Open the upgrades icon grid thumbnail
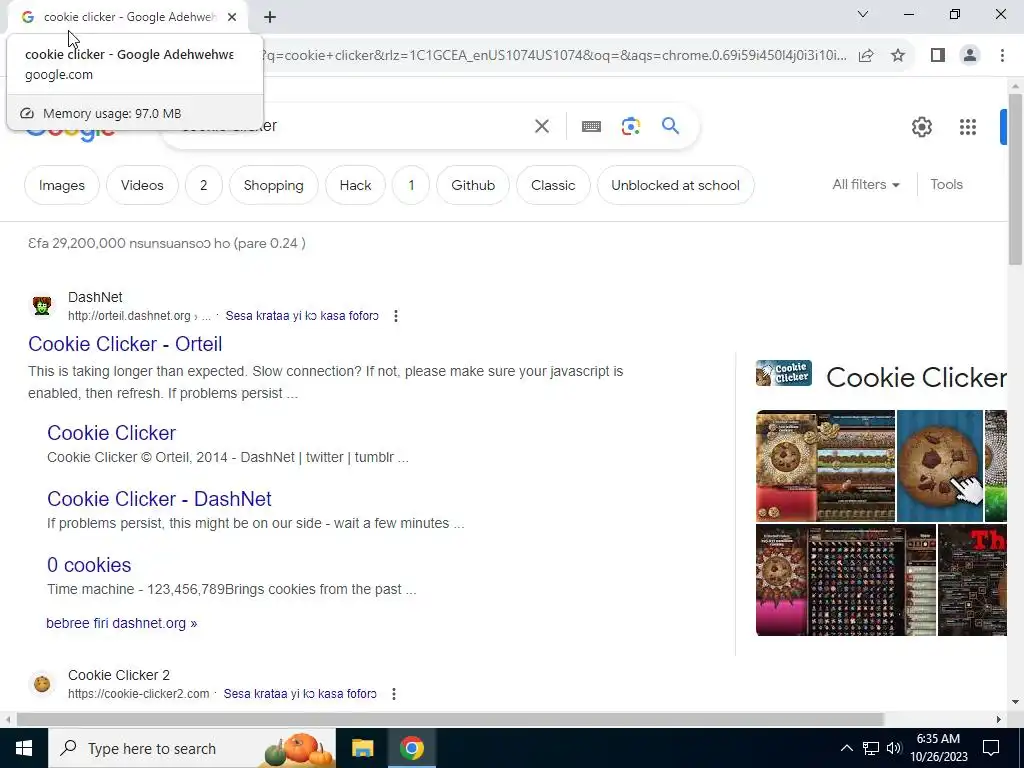This screenshot has width=1024, height=768. (x=872, y=580)
